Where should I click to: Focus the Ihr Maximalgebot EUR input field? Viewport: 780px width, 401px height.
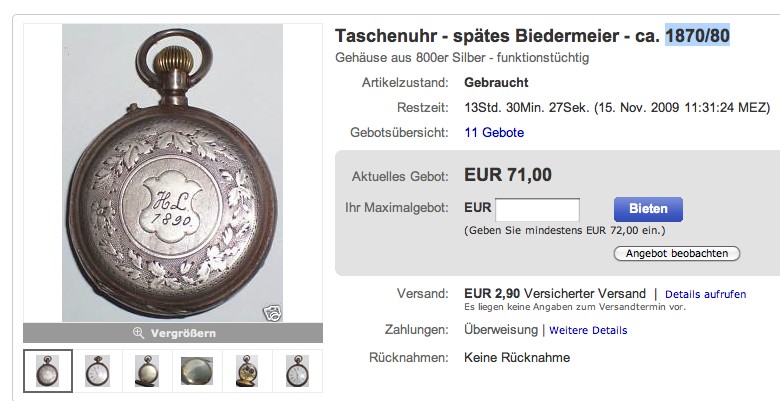click(537, 209)
